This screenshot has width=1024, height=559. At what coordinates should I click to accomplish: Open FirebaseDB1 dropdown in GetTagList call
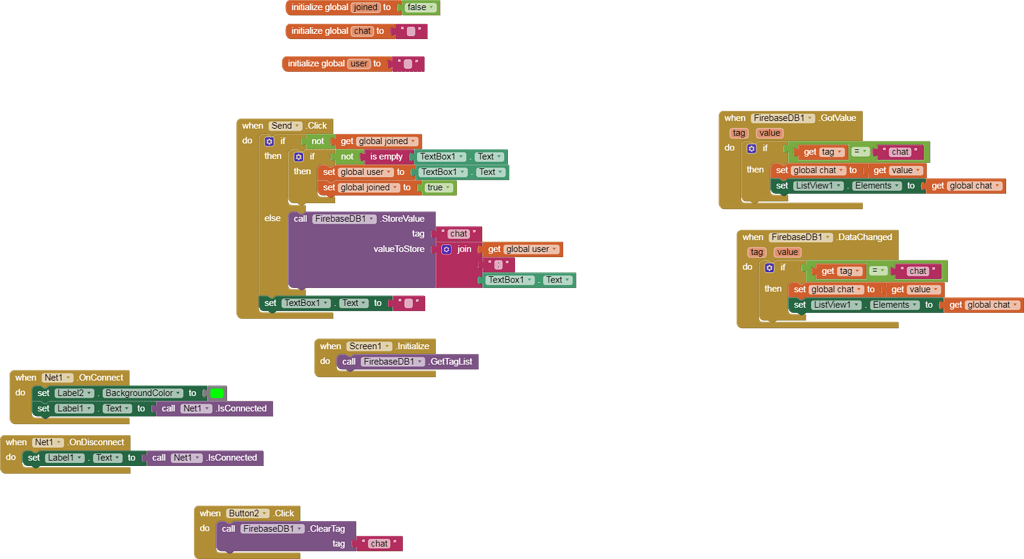[392, 362]
